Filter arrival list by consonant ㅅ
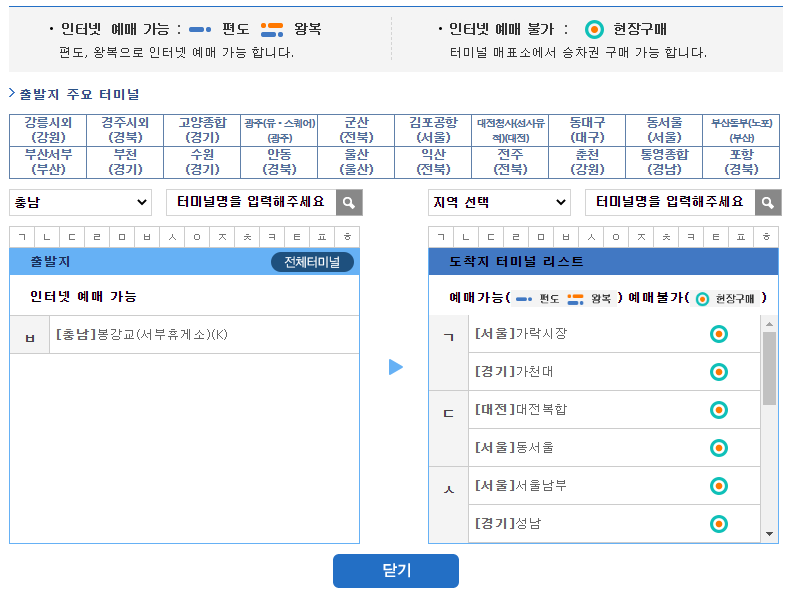This screenshot has width=791, height=590. (591, 237)
